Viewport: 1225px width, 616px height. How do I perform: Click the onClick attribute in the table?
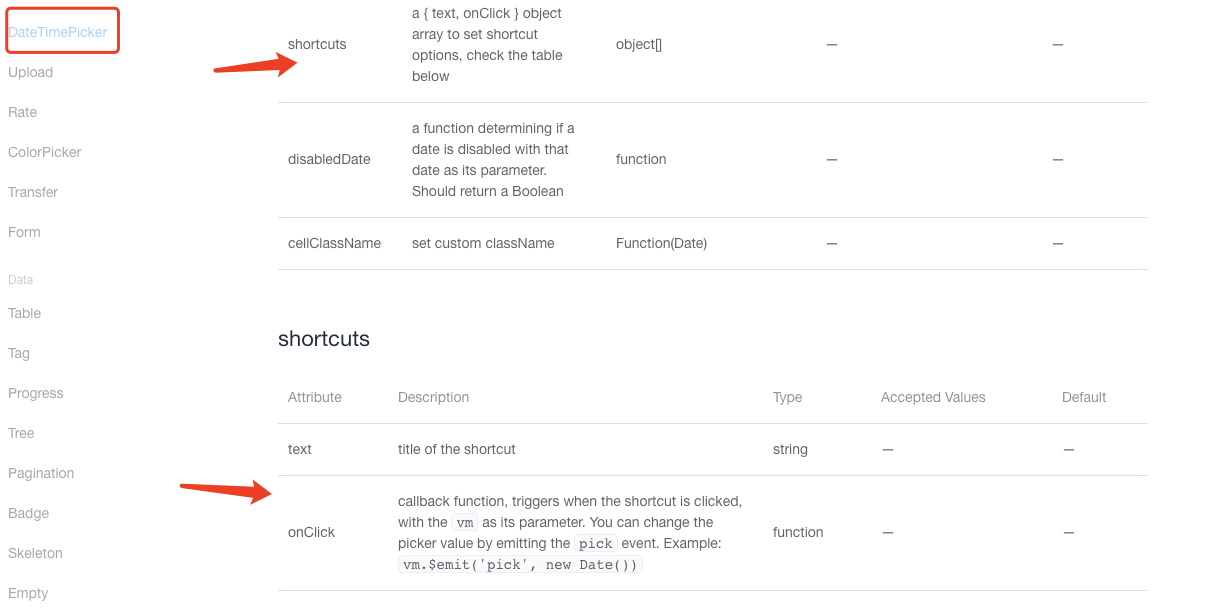pyautogui.click(x=311, y=532)
